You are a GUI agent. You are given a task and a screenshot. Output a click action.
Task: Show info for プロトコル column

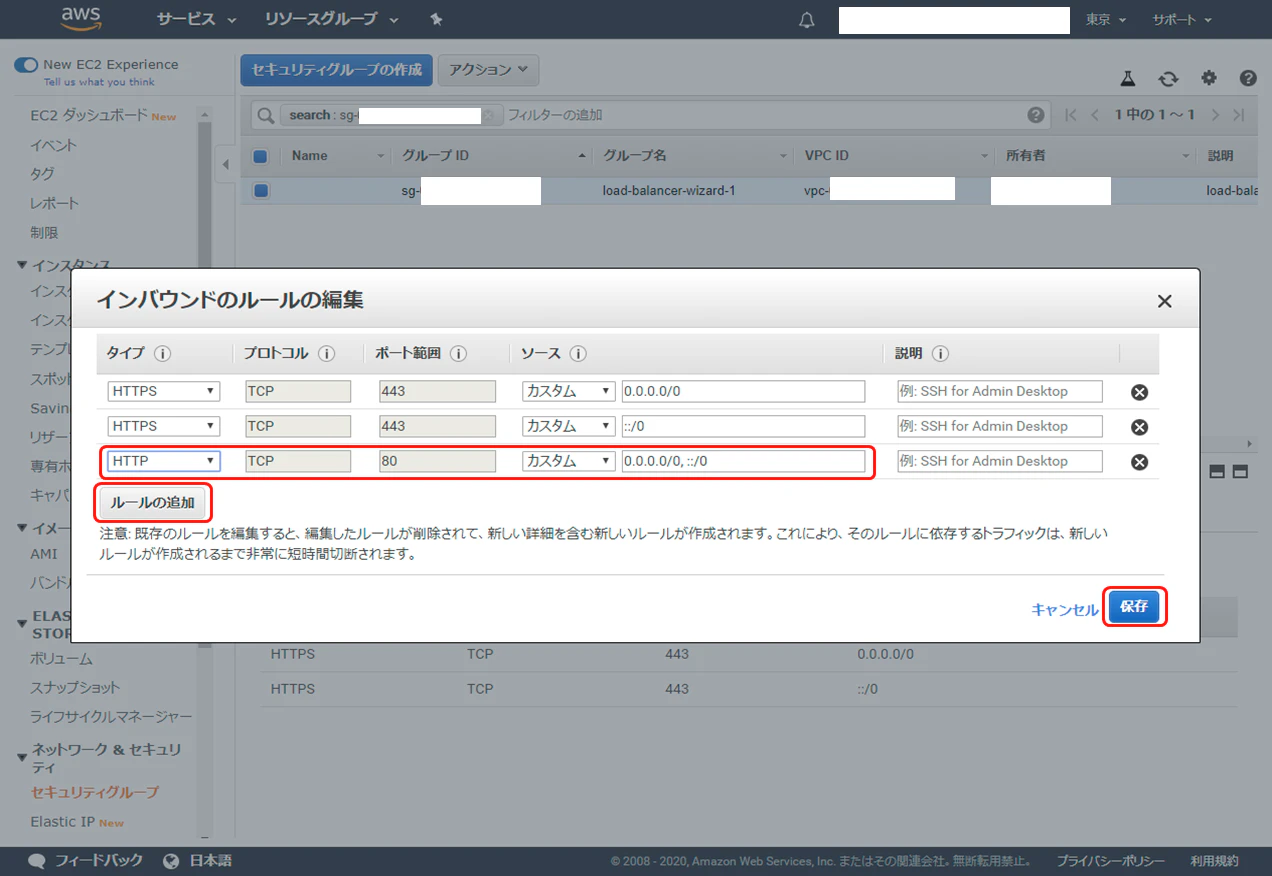pos(327,354)
